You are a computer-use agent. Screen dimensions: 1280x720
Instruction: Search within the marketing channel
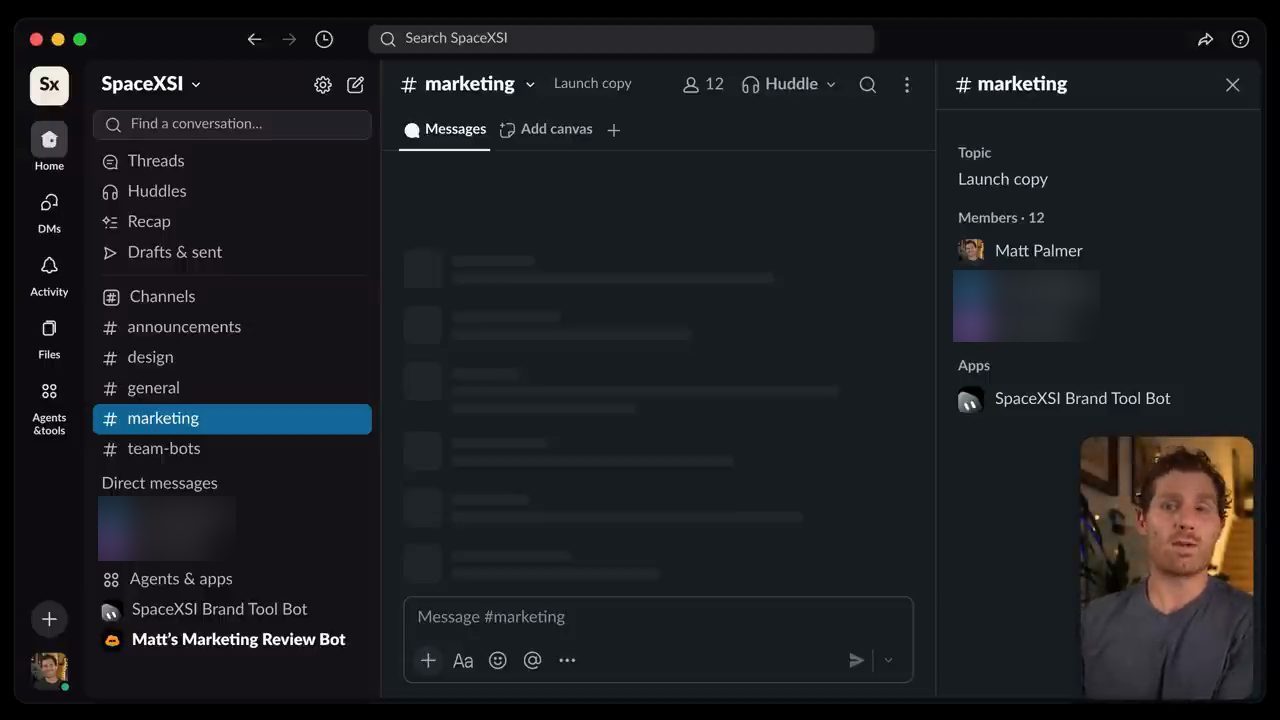tap(868, 85)
